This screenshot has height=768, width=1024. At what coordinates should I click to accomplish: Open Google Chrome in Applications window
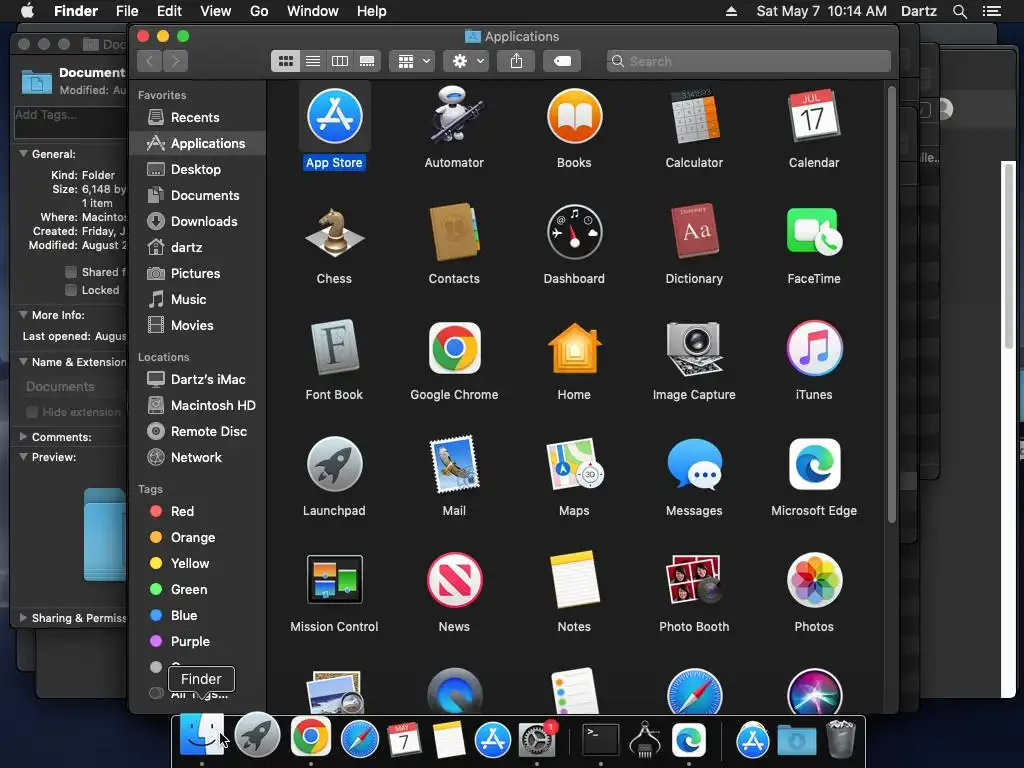455,348
